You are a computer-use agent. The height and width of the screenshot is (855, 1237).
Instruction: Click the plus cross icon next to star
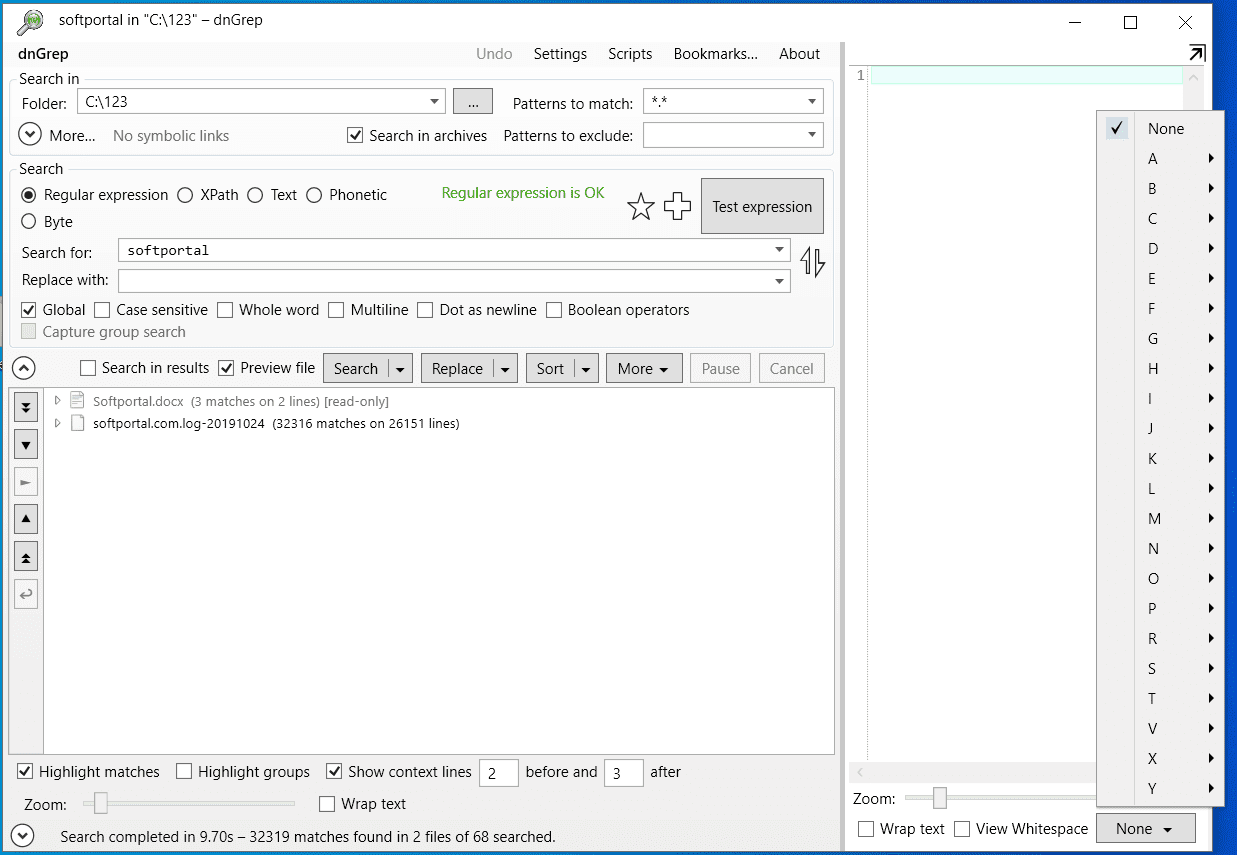point(678,207)
